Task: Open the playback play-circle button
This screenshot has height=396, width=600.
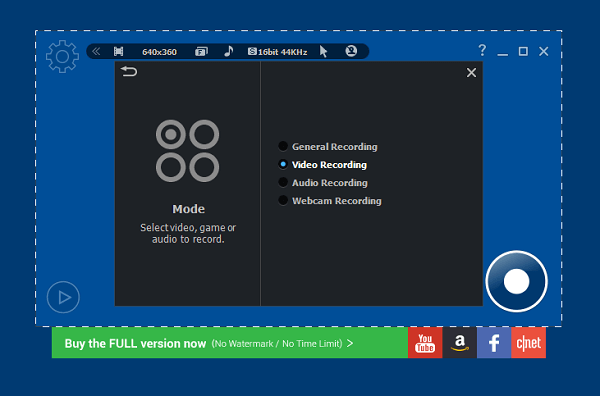Action: pos(63,297)
